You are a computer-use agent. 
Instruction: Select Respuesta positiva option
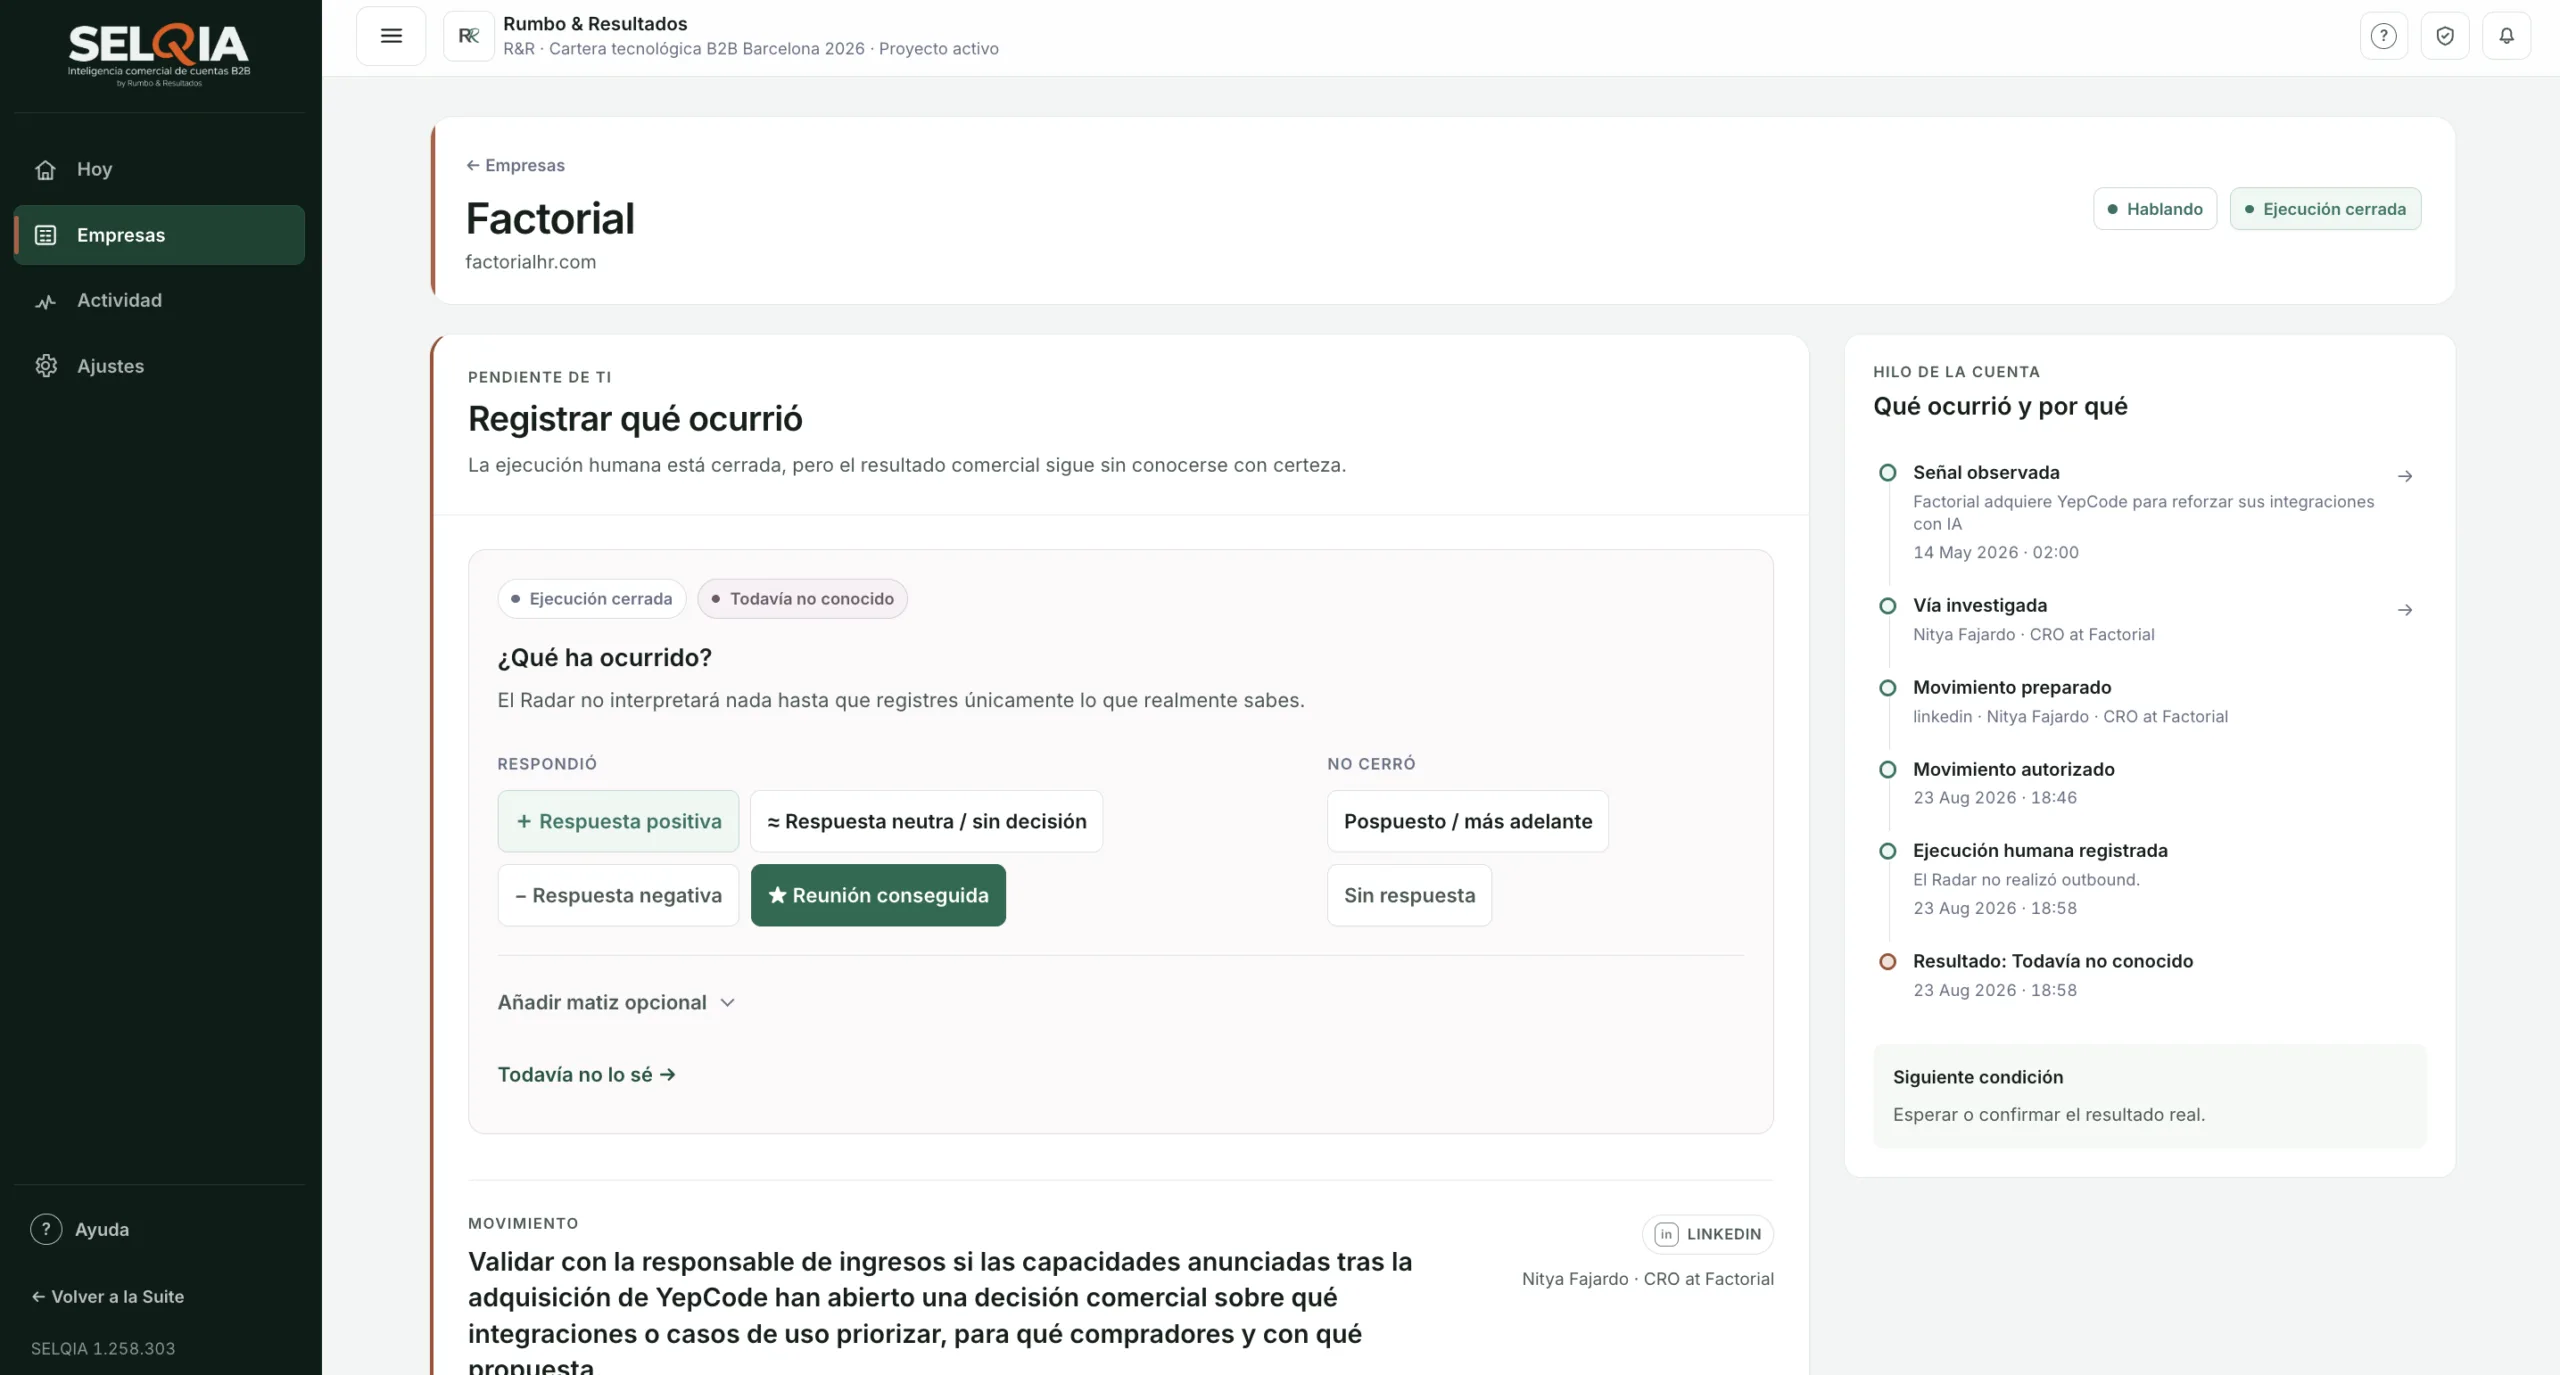click(618, 821)
